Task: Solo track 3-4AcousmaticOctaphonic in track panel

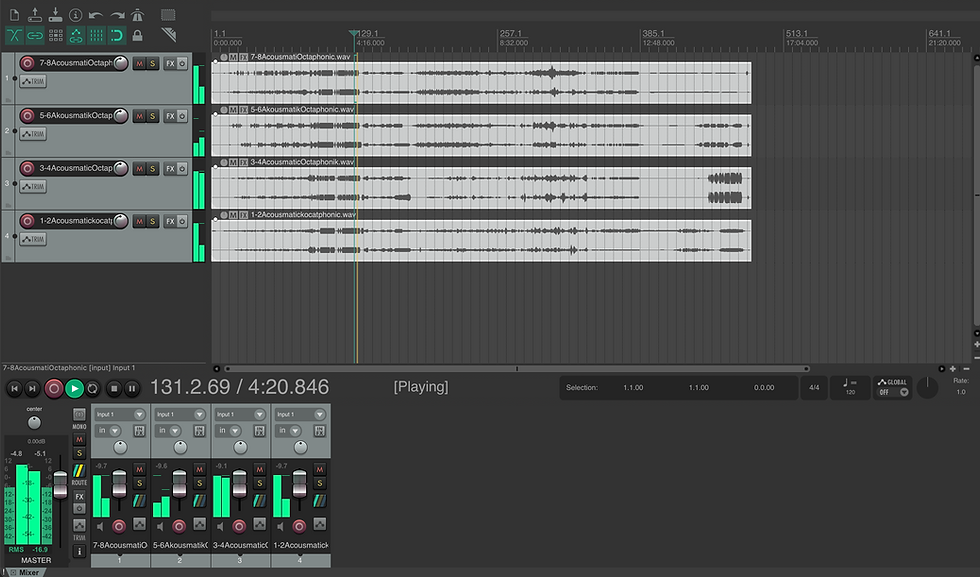Action: tap(152, 169)
